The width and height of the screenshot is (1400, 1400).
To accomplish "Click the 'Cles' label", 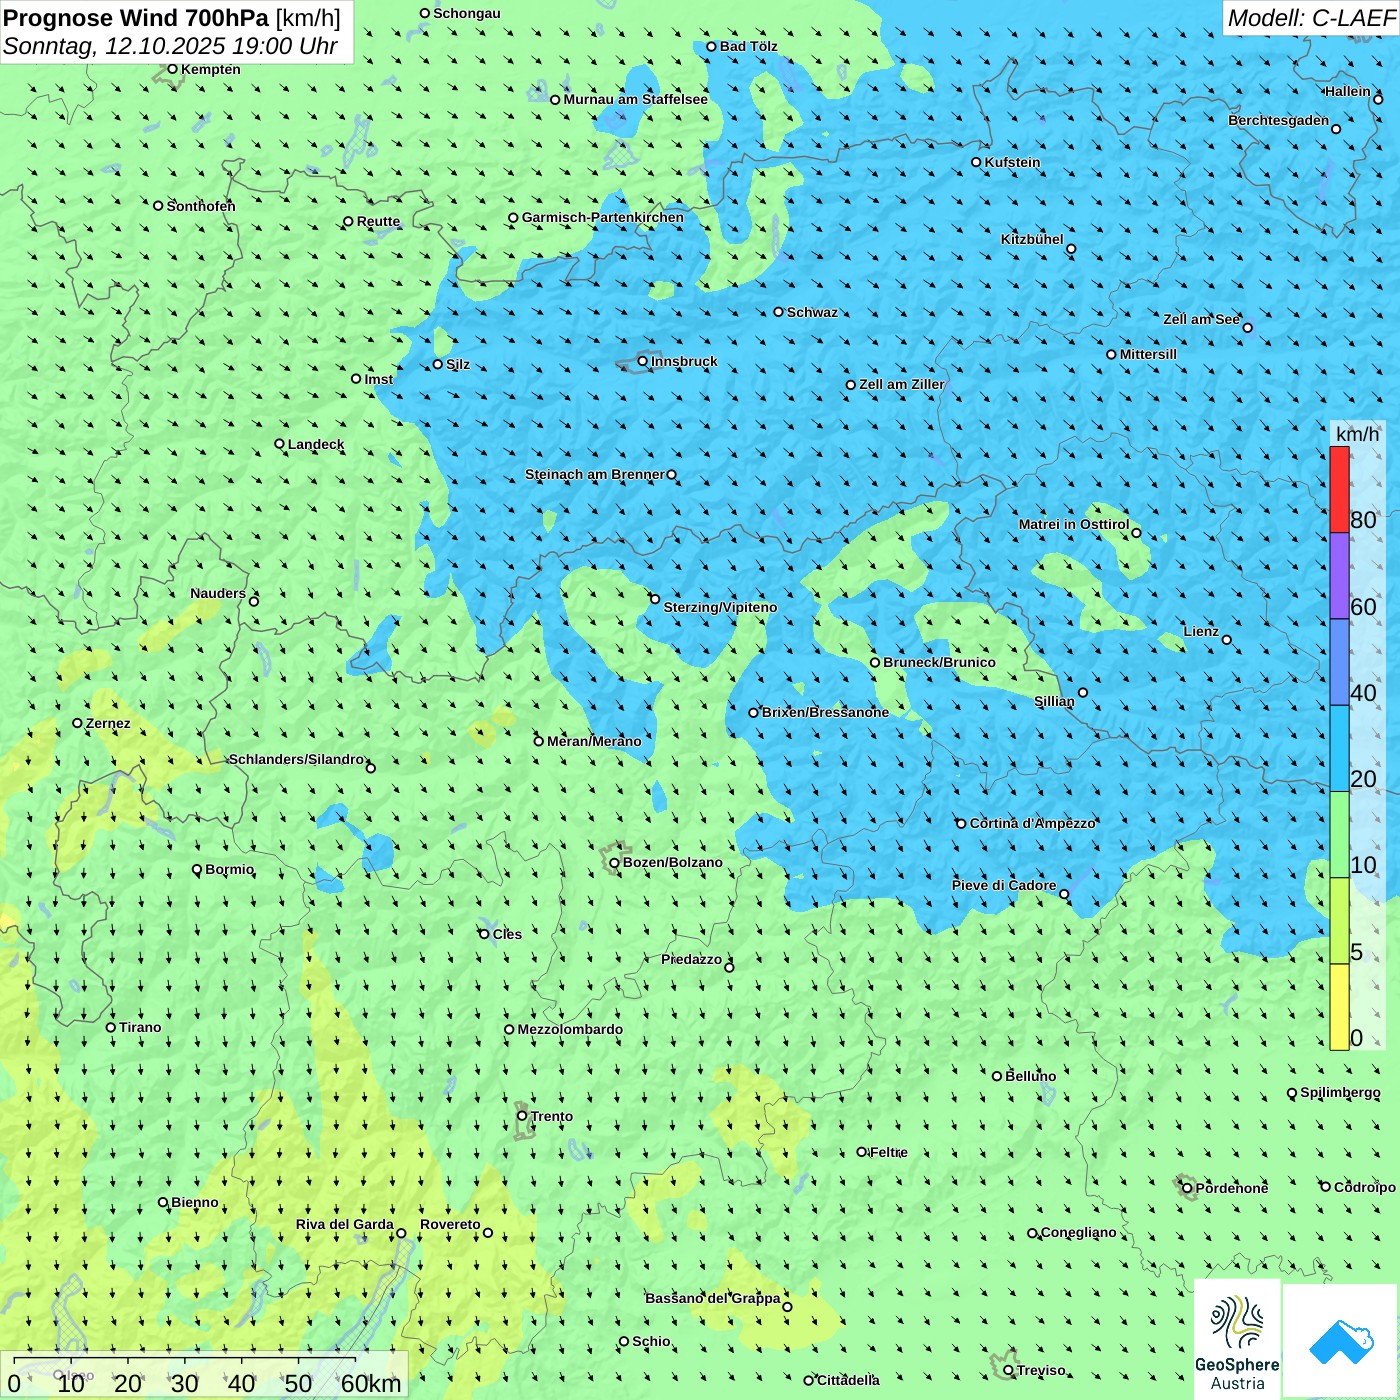I will [507, 934].
